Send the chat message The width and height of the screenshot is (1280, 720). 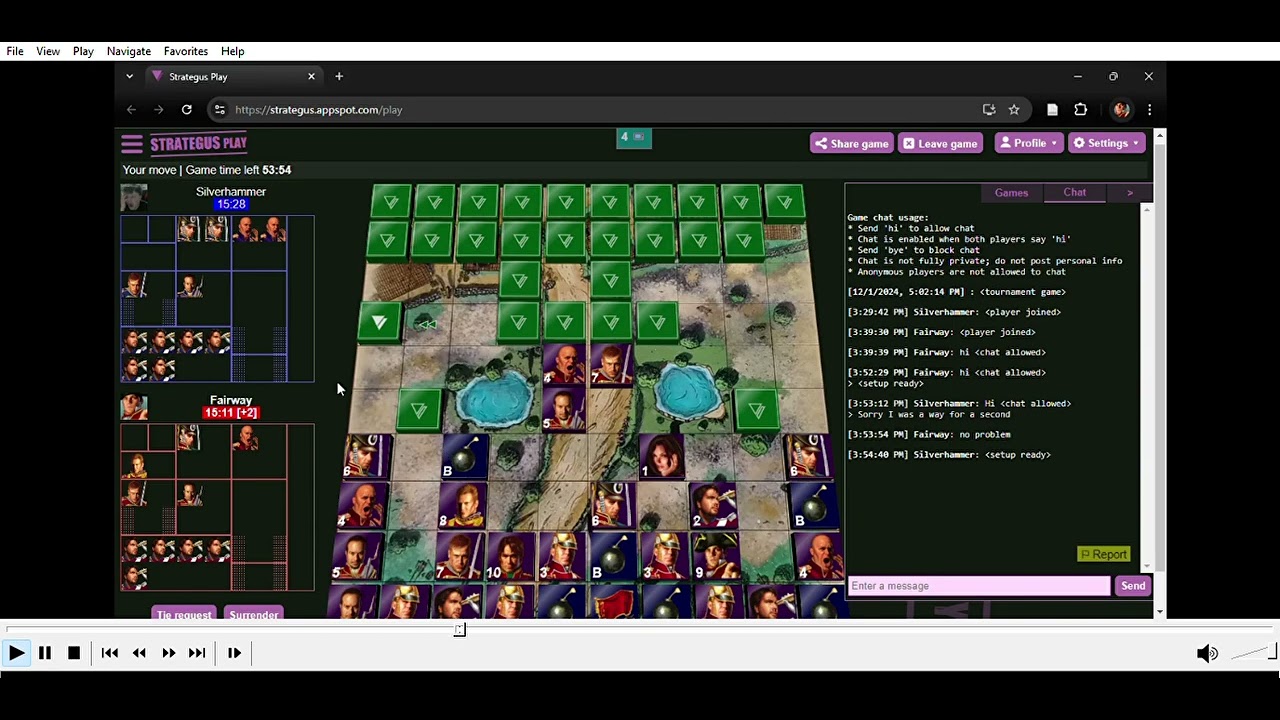[x=1133, y=586]
